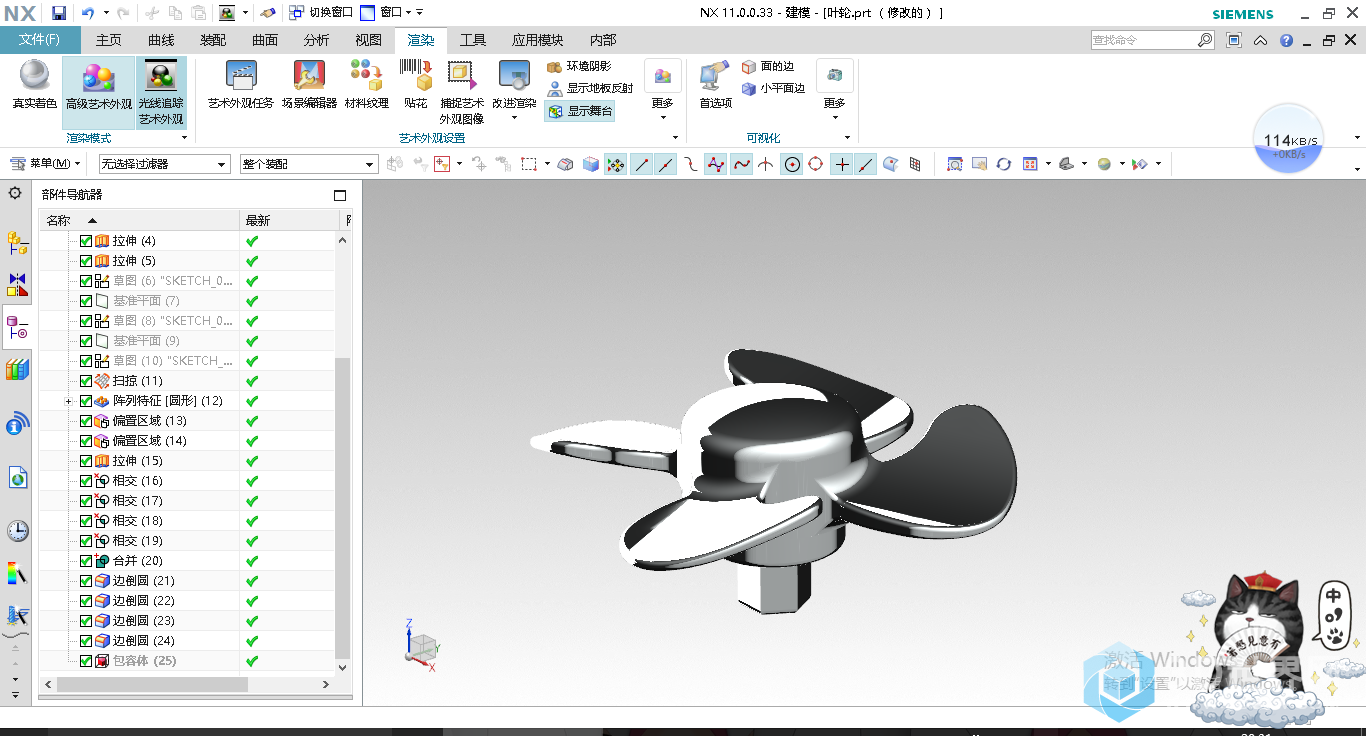Open the 无选择过滤器 selection filter dropdown

[x=165, y=164]
